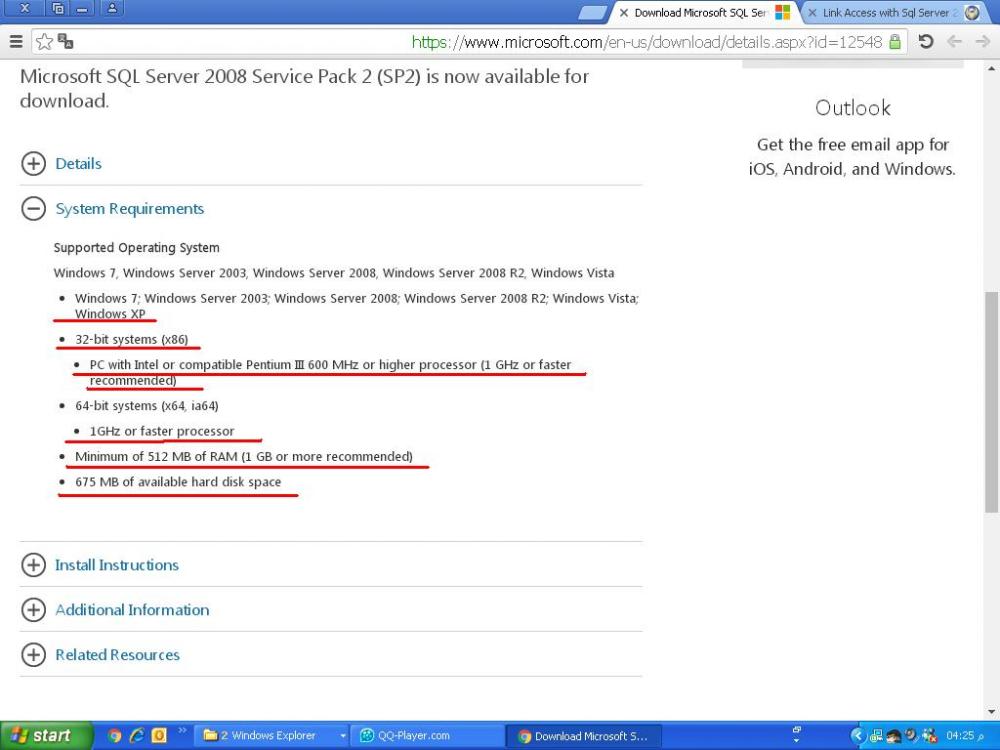Go forward to next page

click(983, 42)
